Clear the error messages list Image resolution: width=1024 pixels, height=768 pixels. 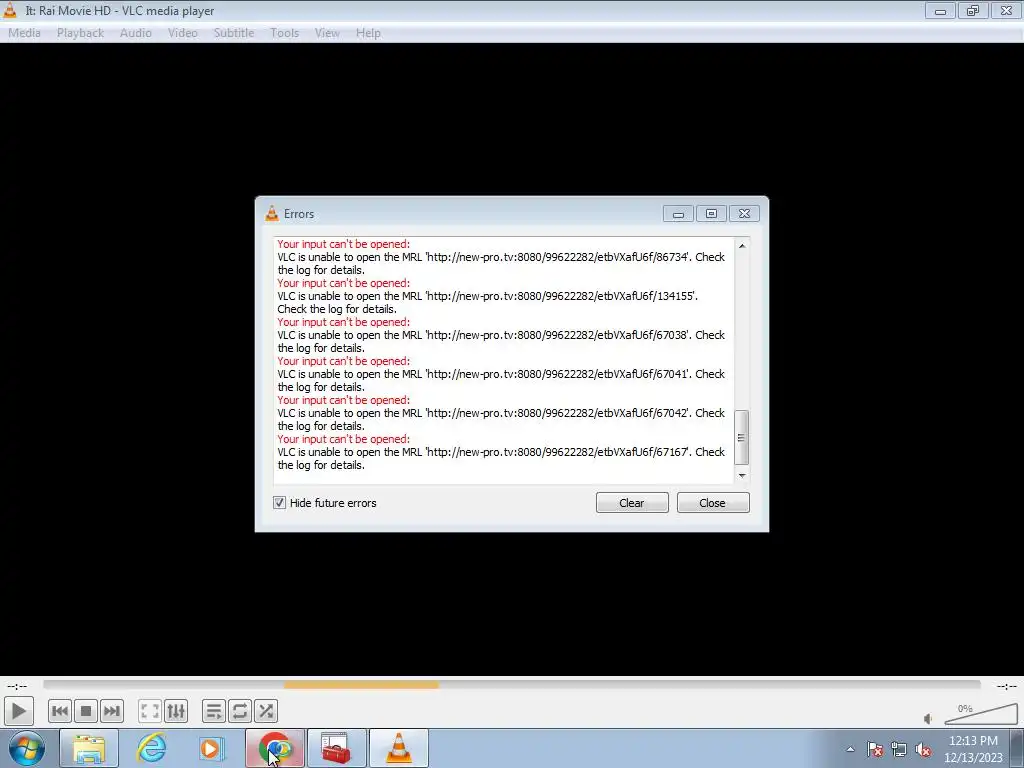632,503
